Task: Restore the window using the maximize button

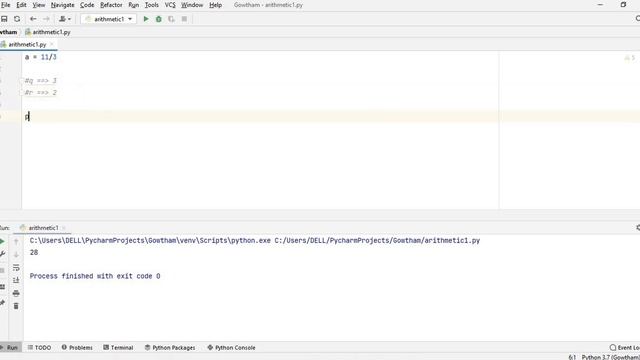Action: tap(623, 5)
